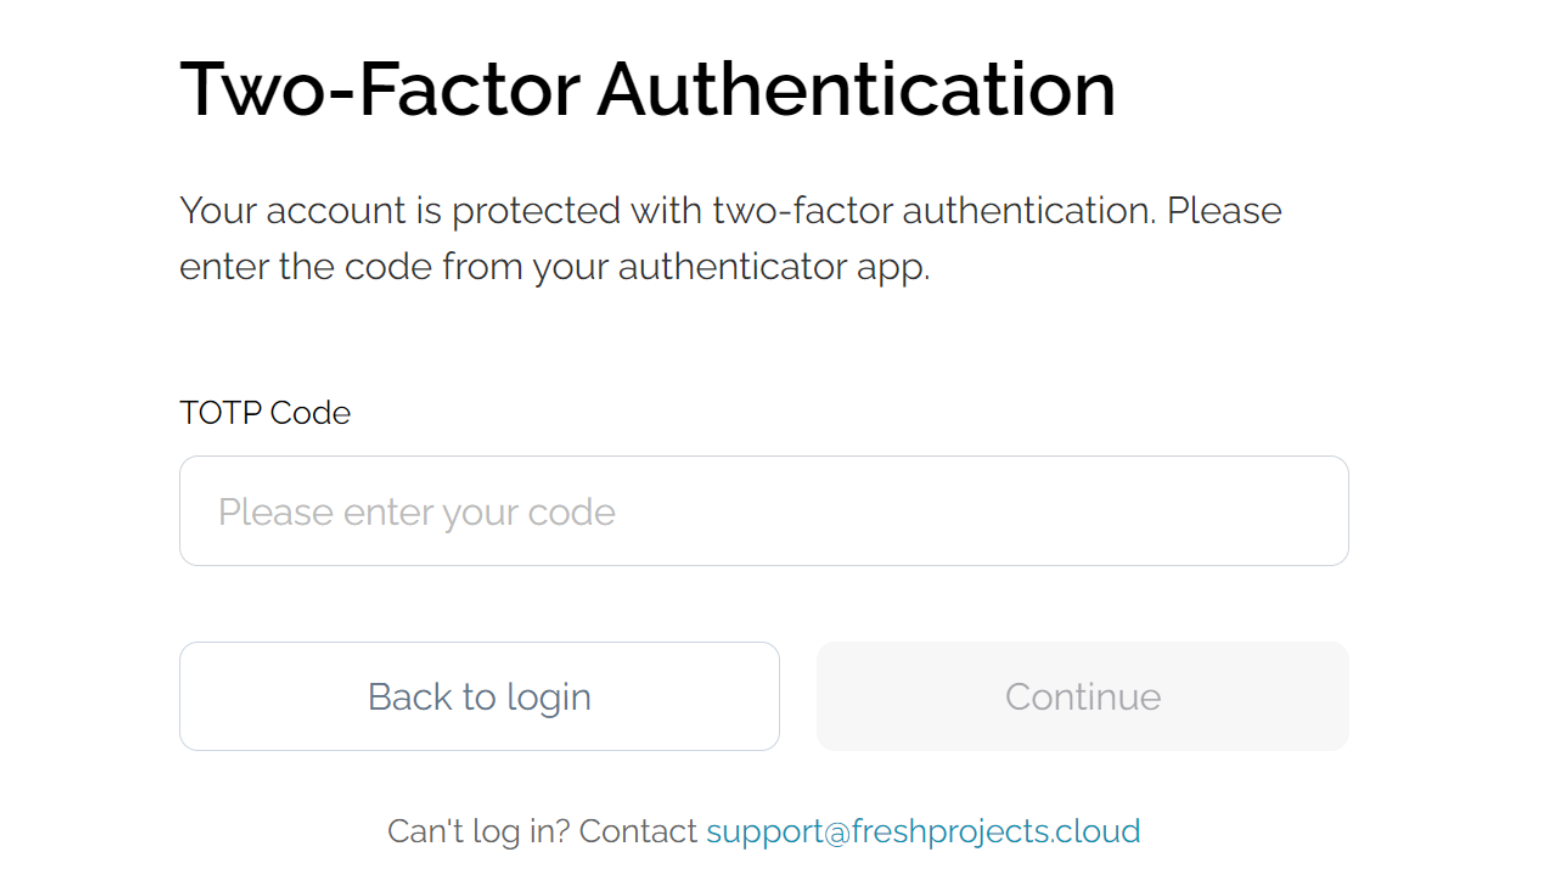The height and width of the screenshot is (883, 1542).
Task: Click the "Can't log in? Contact" text
Action: (541, 831)
